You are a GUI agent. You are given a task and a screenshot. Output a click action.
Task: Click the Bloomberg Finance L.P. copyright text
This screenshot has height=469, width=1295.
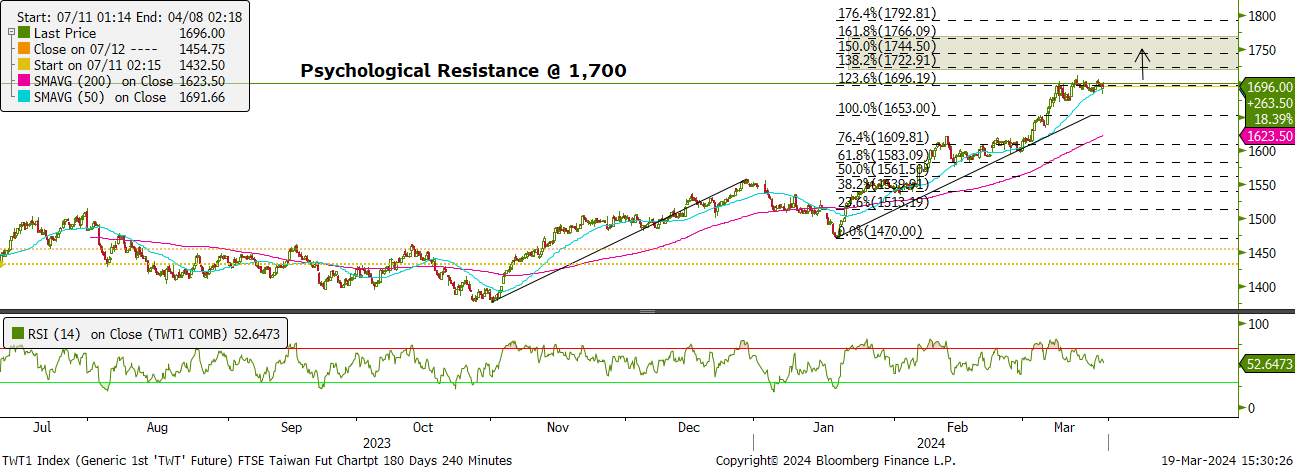pyautogui.click(x=835, y=460)
